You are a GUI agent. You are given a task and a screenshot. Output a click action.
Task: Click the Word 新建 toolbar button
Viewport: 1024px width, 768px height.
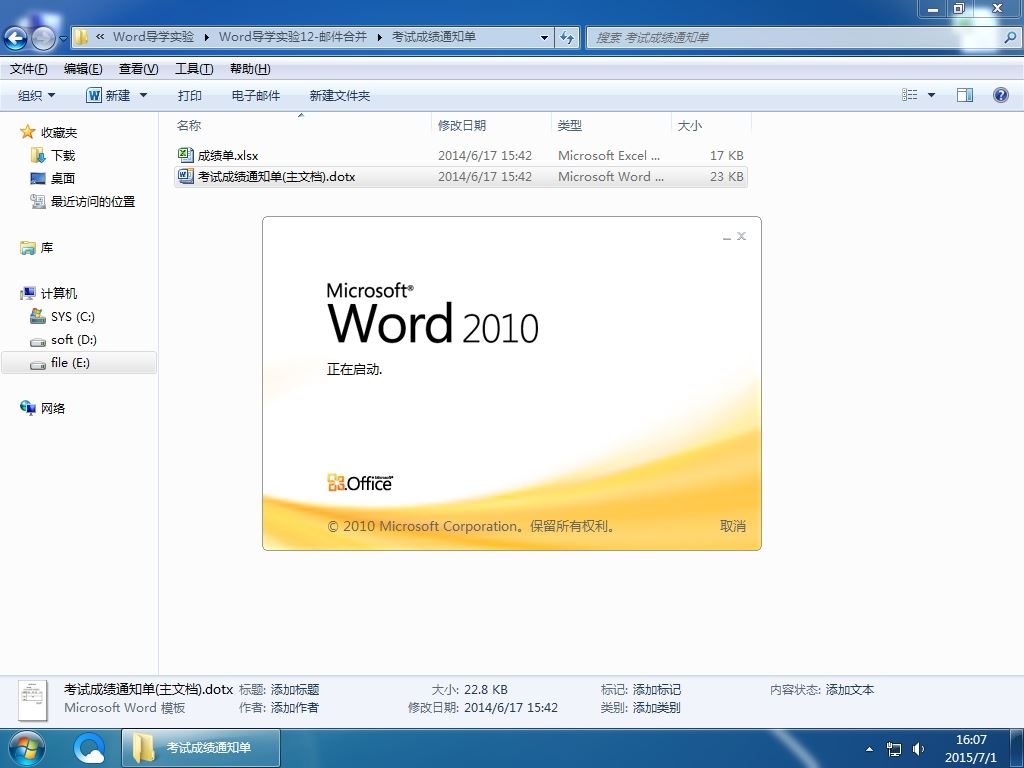tap(108, 95)
